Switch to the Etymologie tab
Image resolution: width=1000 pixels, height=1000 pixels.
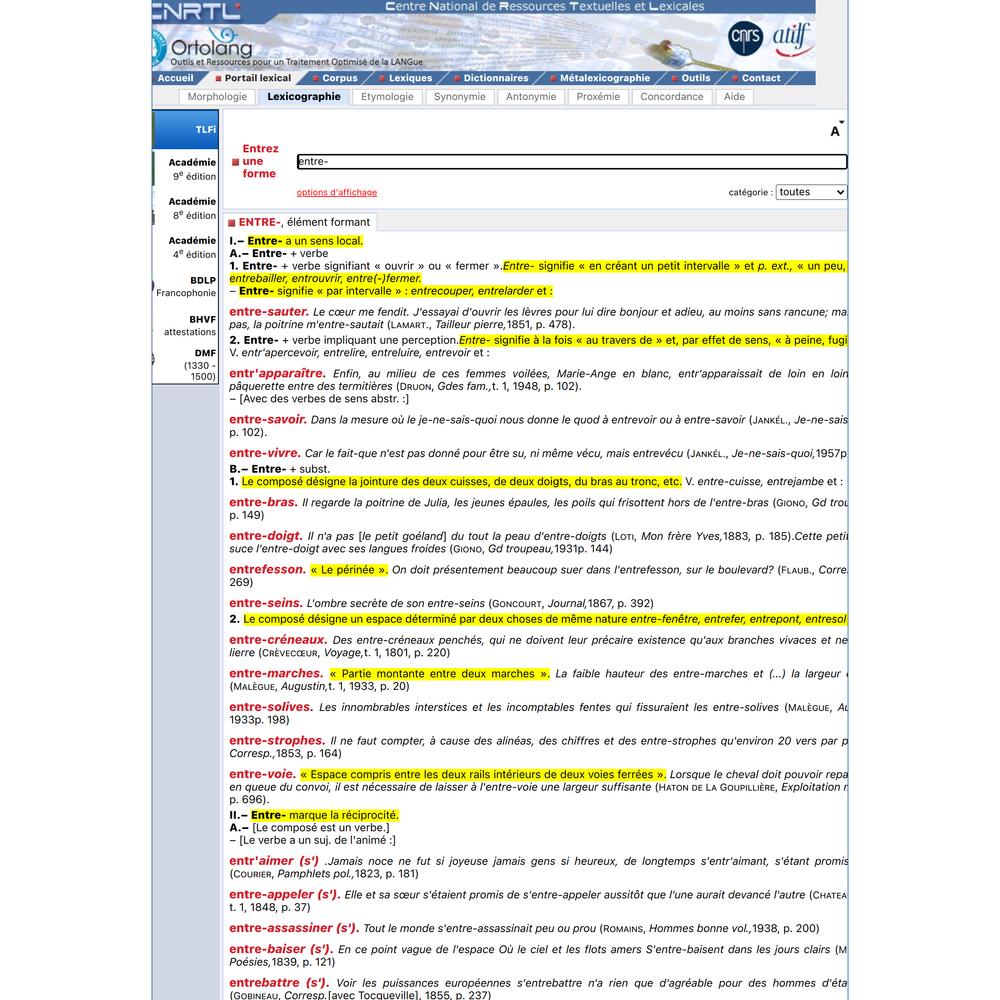[387, 96]
